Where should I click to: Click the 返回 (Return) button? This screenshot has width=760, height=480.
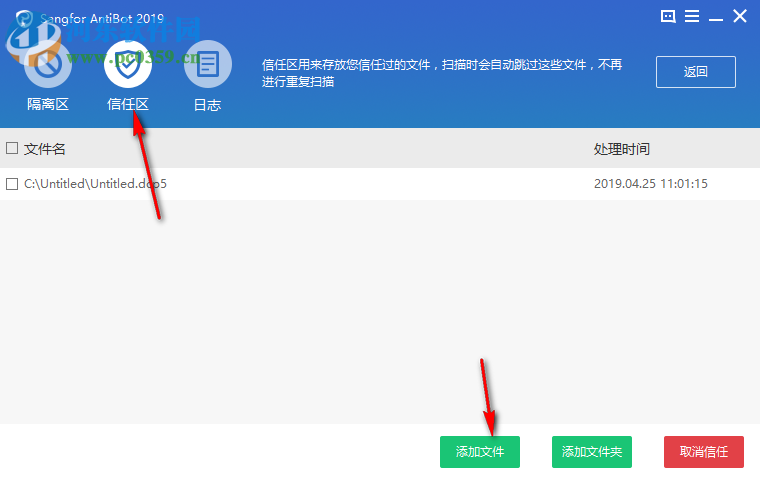coord(696,72)
